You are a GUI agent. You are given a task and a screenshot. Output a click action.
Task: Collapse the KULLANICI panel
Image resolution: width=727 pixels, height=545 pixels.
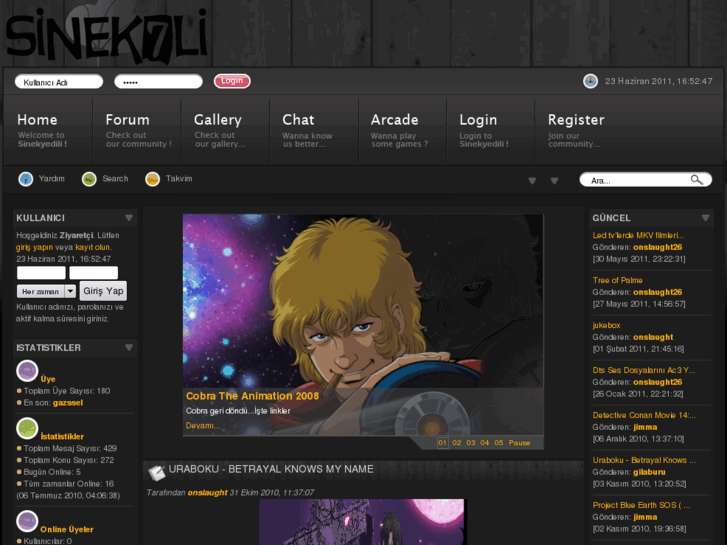click(129, 218)
